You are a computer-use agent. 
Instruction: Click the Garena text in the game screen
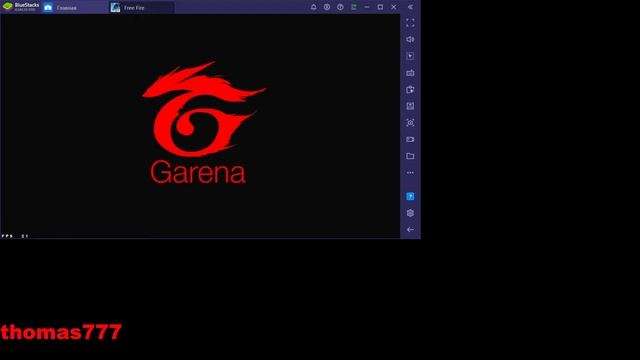click(198, 172)
